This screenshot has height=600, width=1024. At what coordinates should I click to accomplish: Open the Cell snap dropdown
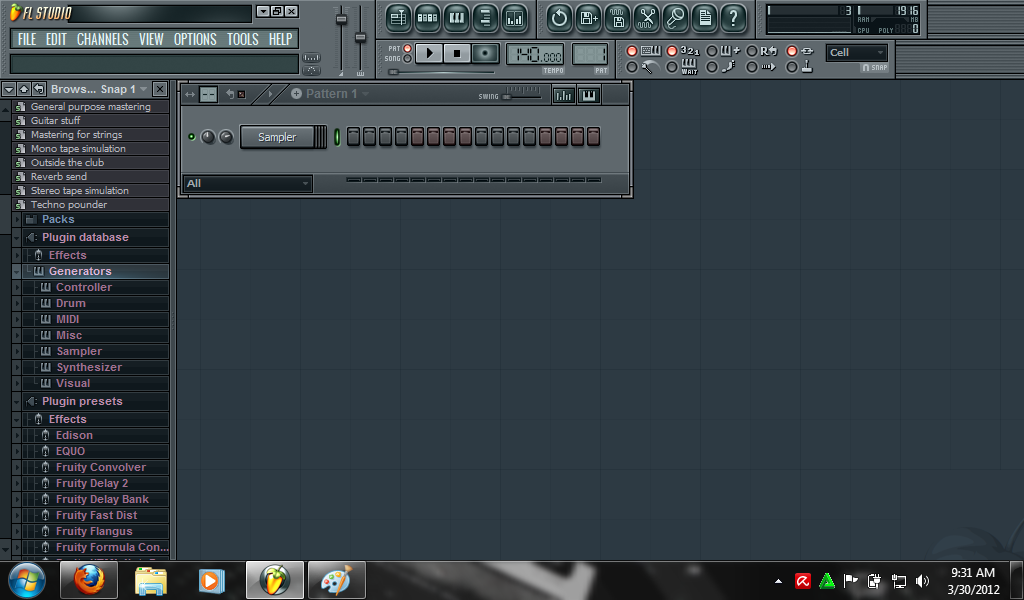pyautogui.click(x=857, y=53)
